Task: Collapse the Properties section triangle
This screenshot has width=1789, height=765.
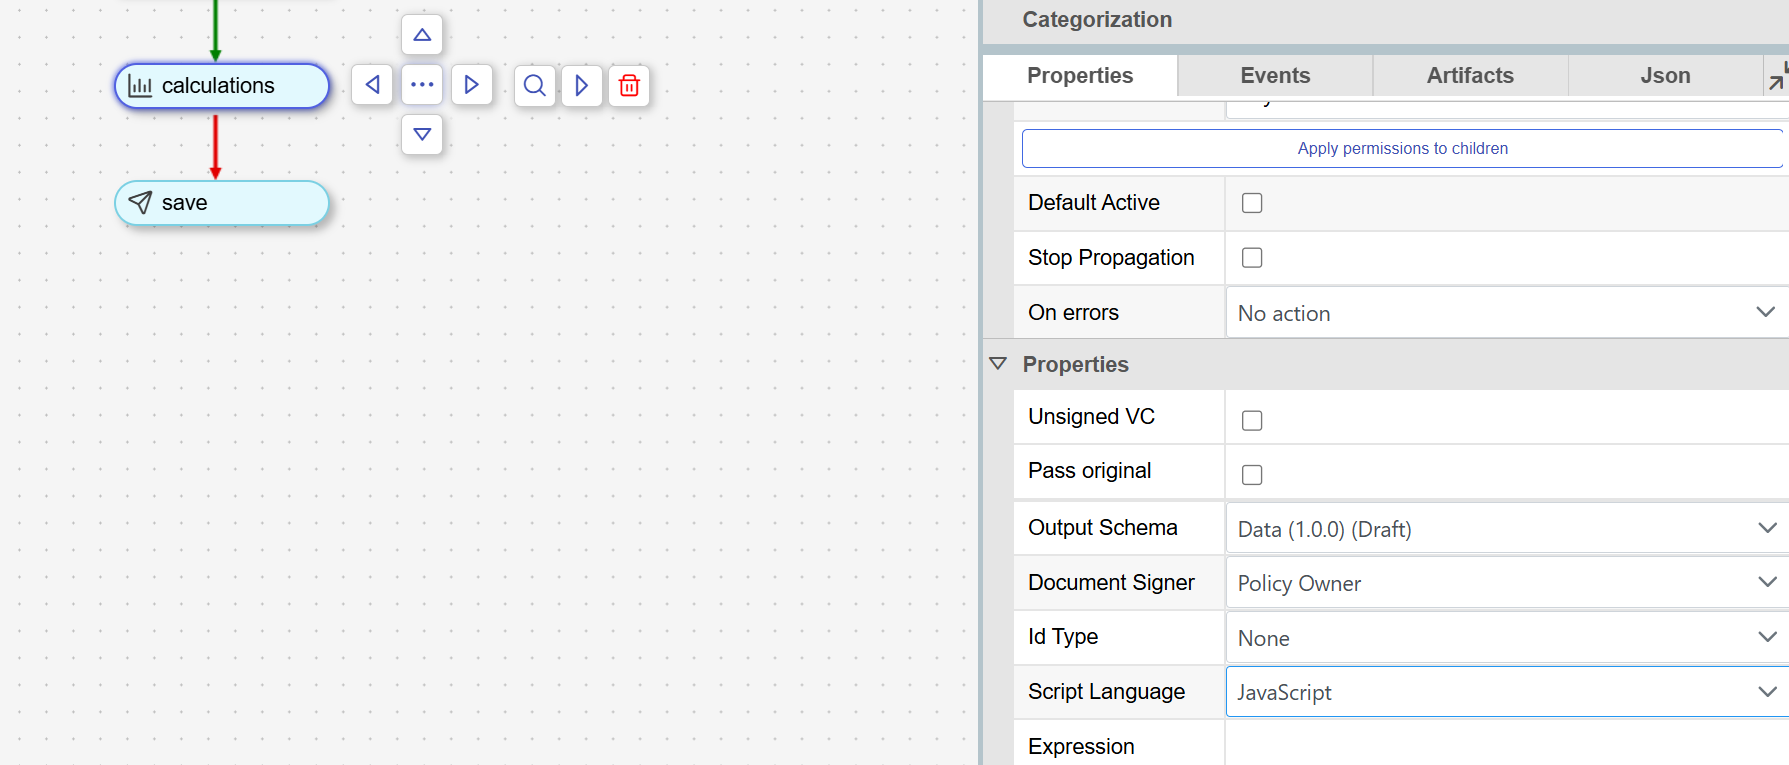Action: pos(998,364)
